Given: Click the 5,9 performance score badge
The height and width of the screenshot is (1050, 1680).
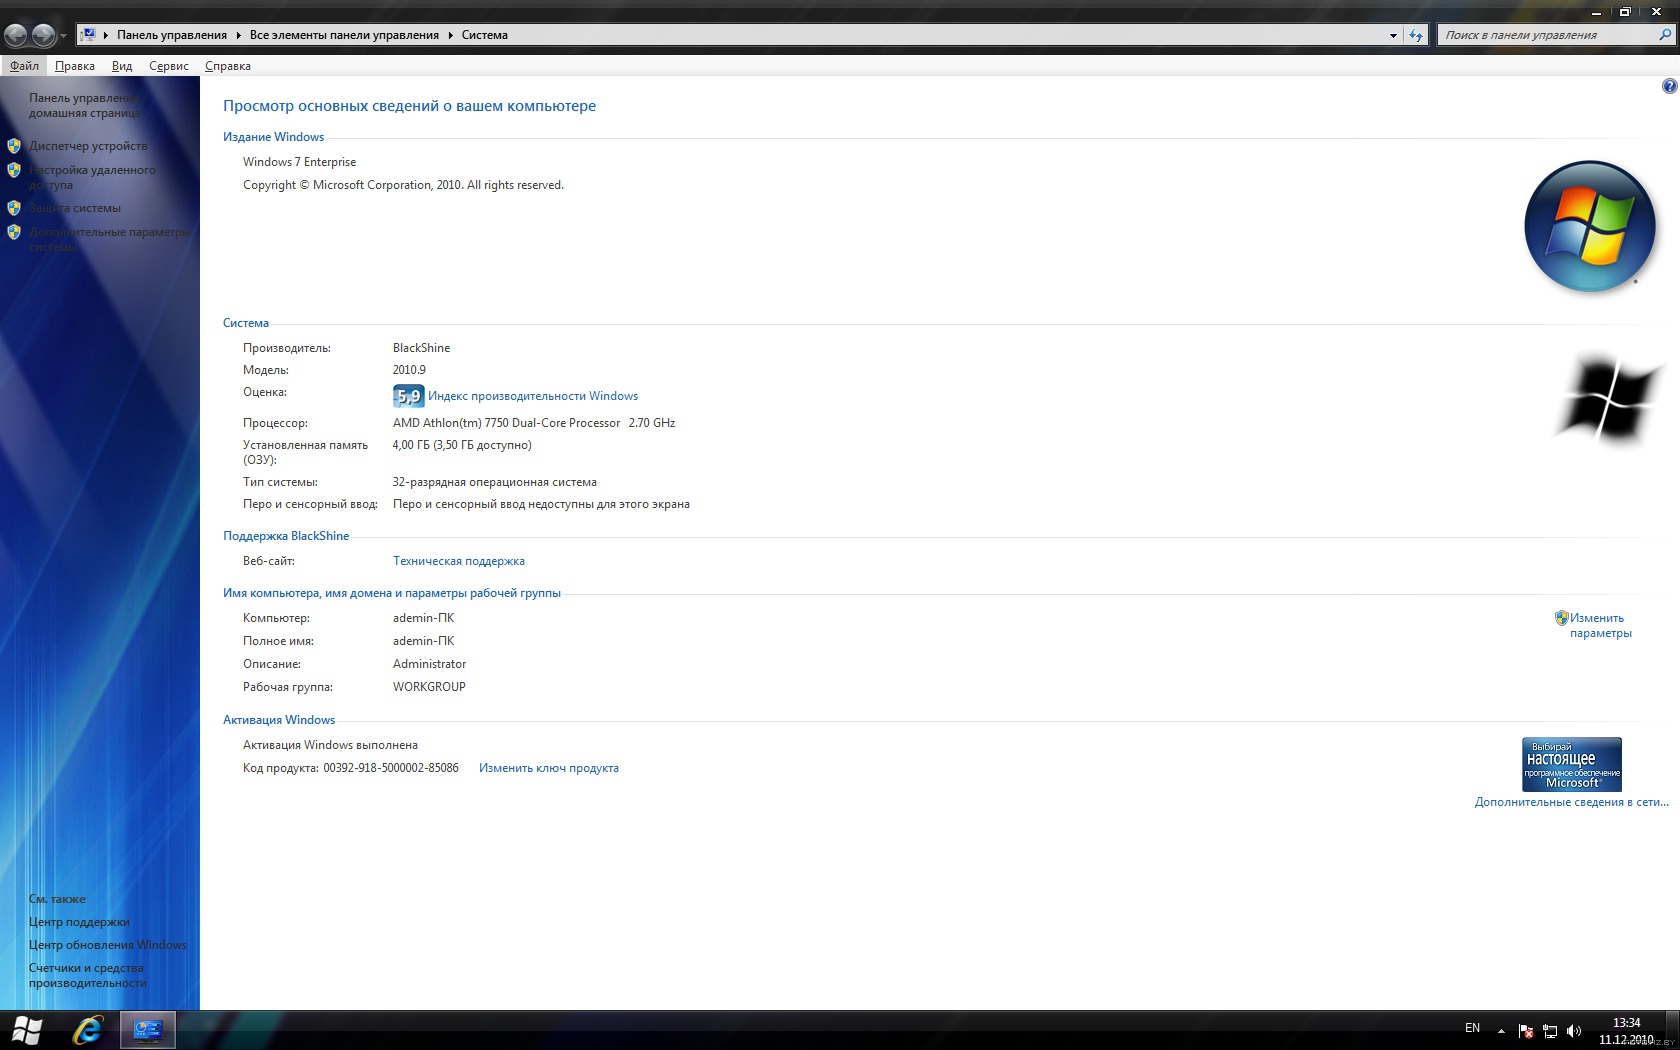Looking at the screenshot, I should pos(408,396).
